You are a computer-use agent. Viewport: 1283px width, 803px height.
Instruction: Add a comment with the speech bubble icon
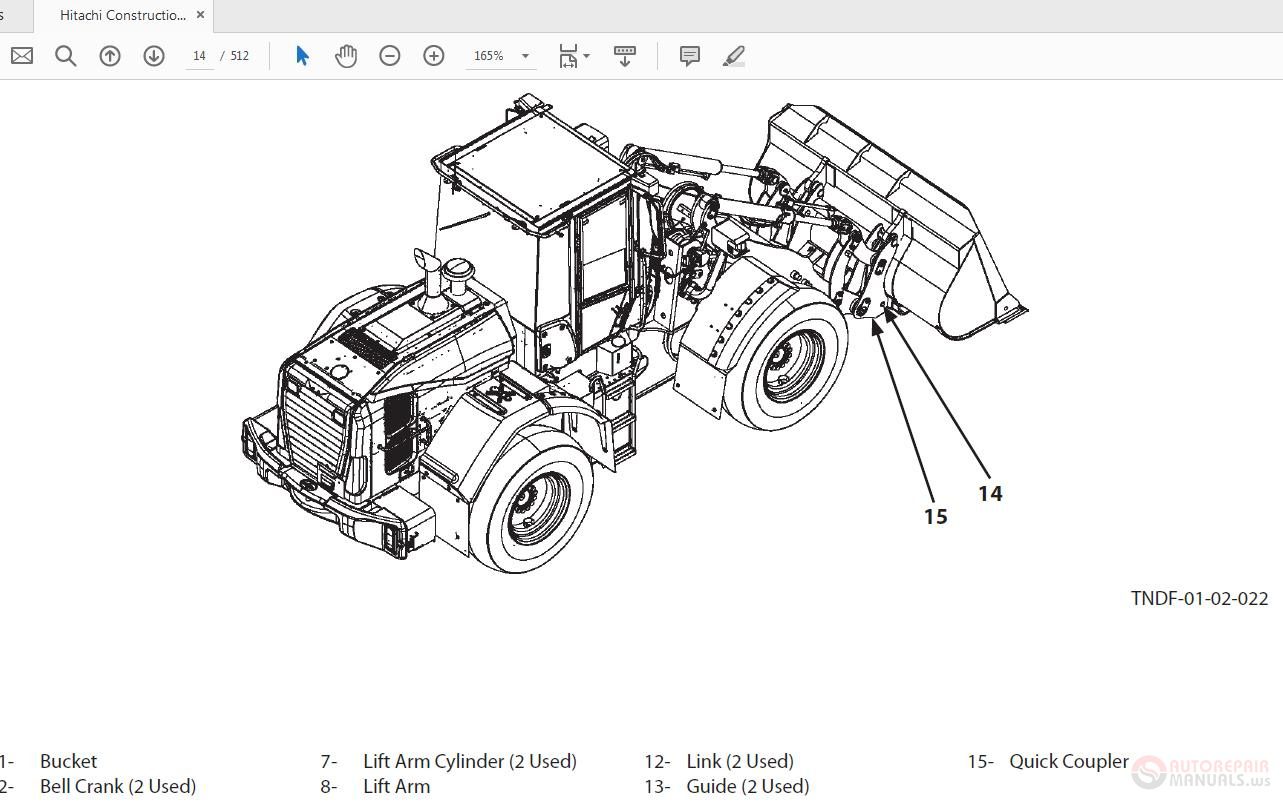click(x=689, y=56)
